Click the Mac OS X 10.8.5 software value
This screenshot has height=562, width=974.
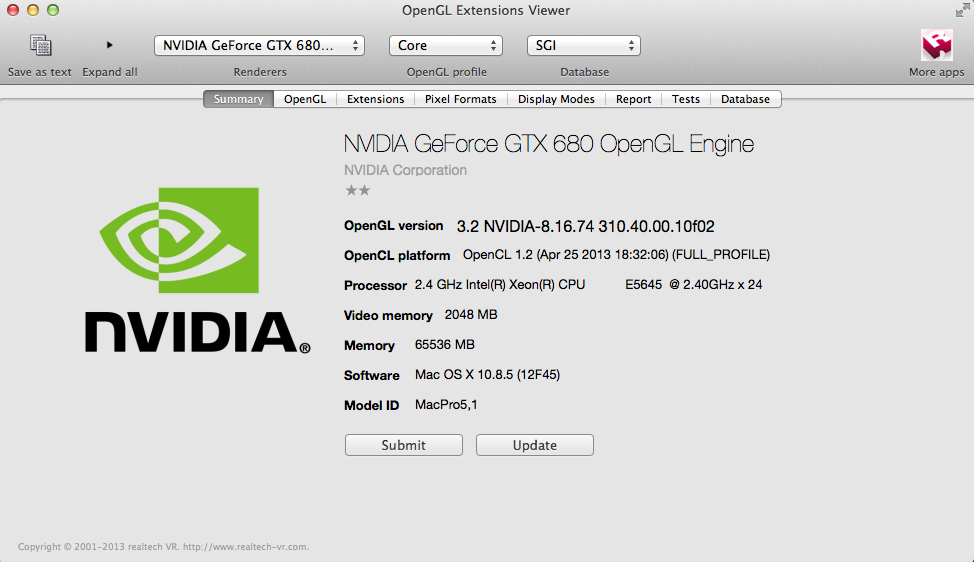pyautogui.click(x=488, y=374)
